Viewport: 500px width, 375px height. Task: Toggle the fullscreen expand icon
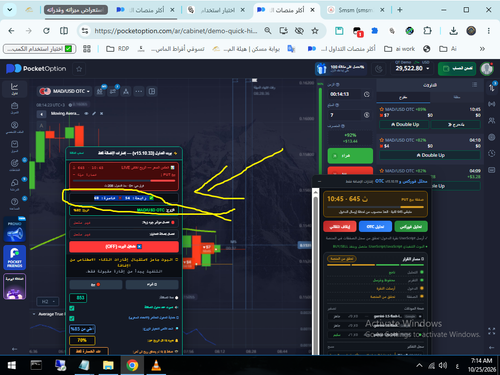pyautogui.click(x=492, y=331)
